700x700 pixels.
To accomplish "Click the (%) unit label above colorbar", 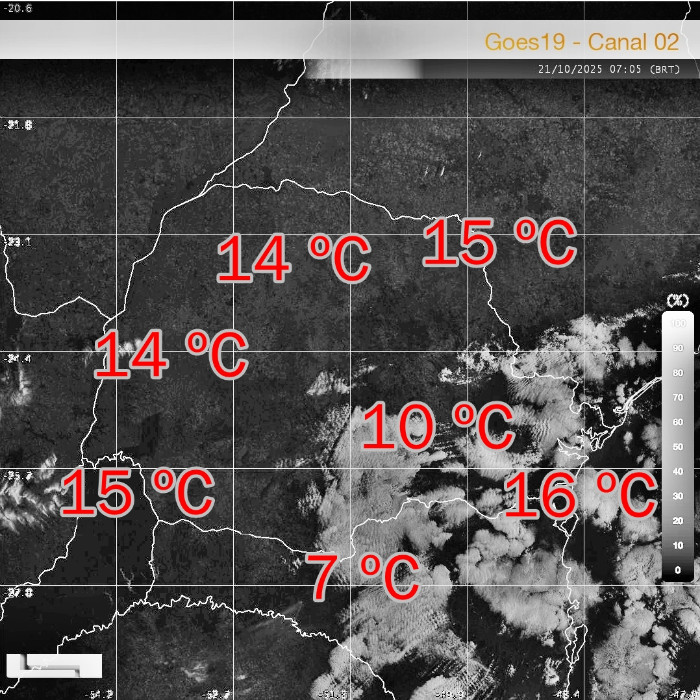I will (678, 300).
